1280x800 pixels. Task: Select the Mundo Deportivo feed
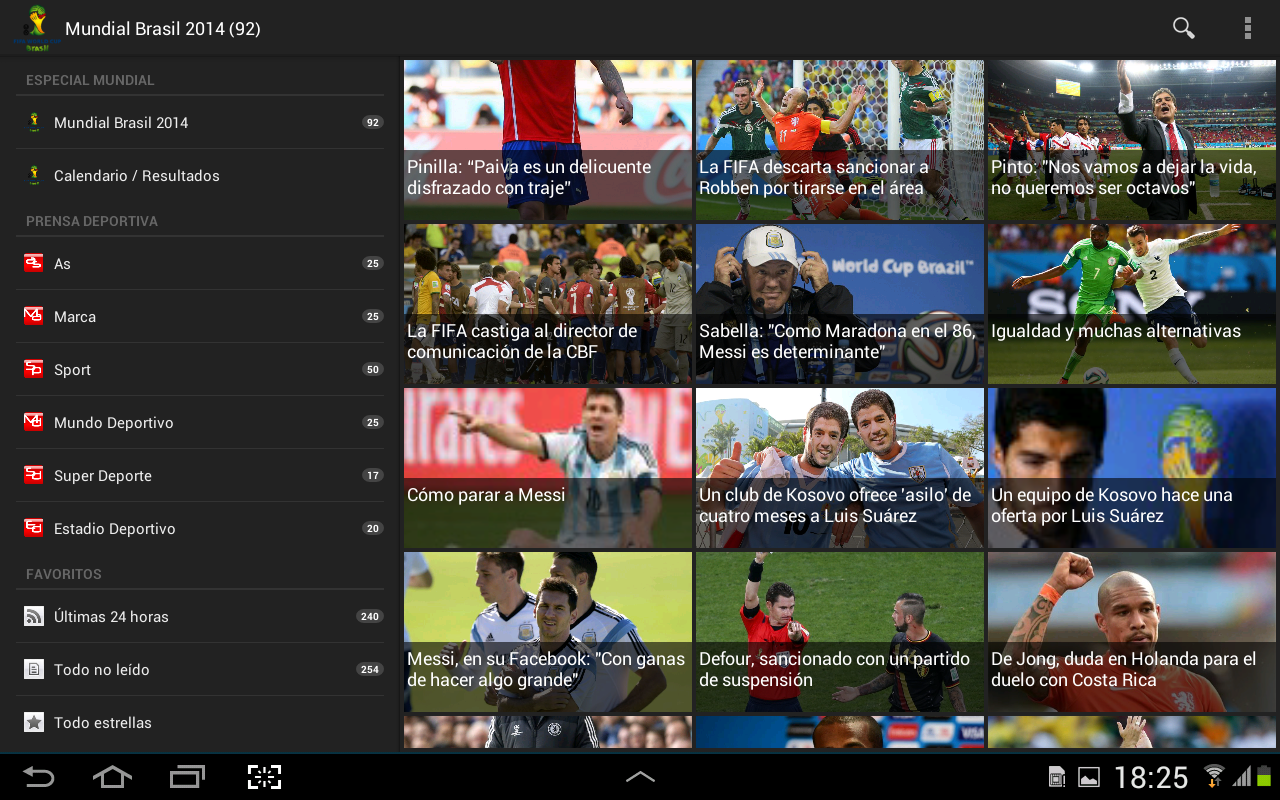click(x=200, y=422)
